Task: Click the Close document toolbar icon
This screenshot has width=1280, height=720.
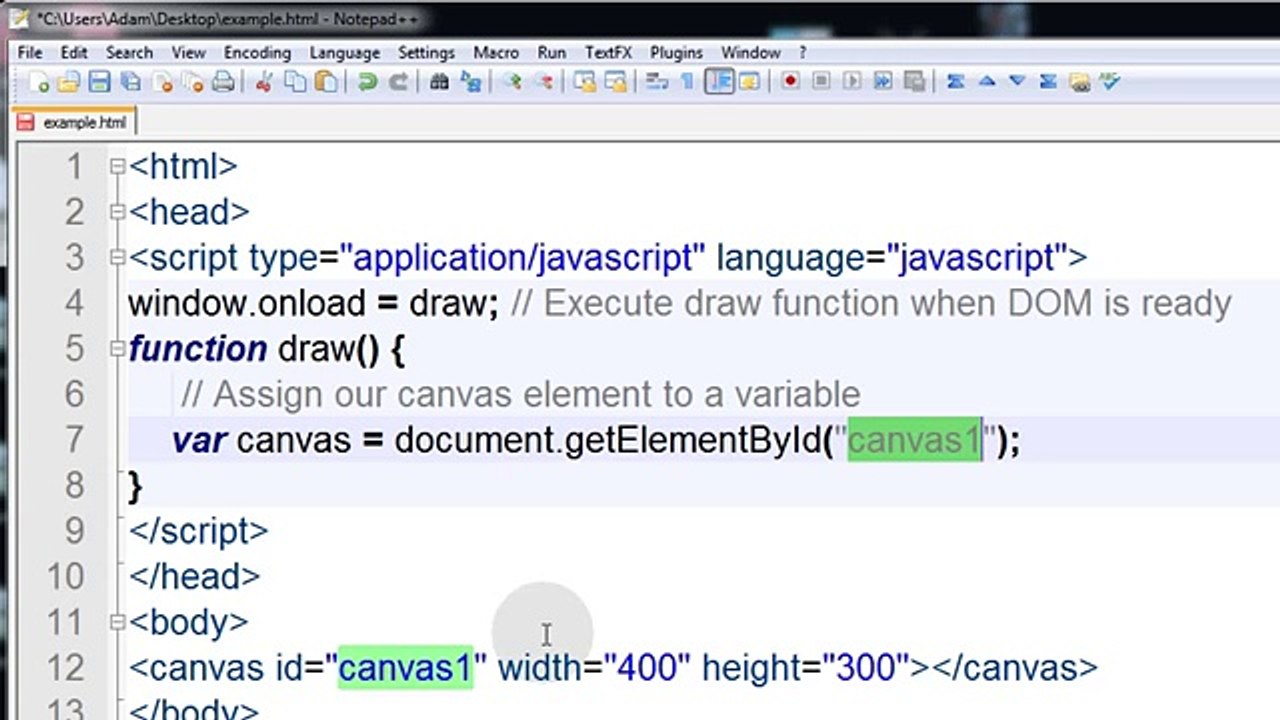Action: (x=162, y=82)
